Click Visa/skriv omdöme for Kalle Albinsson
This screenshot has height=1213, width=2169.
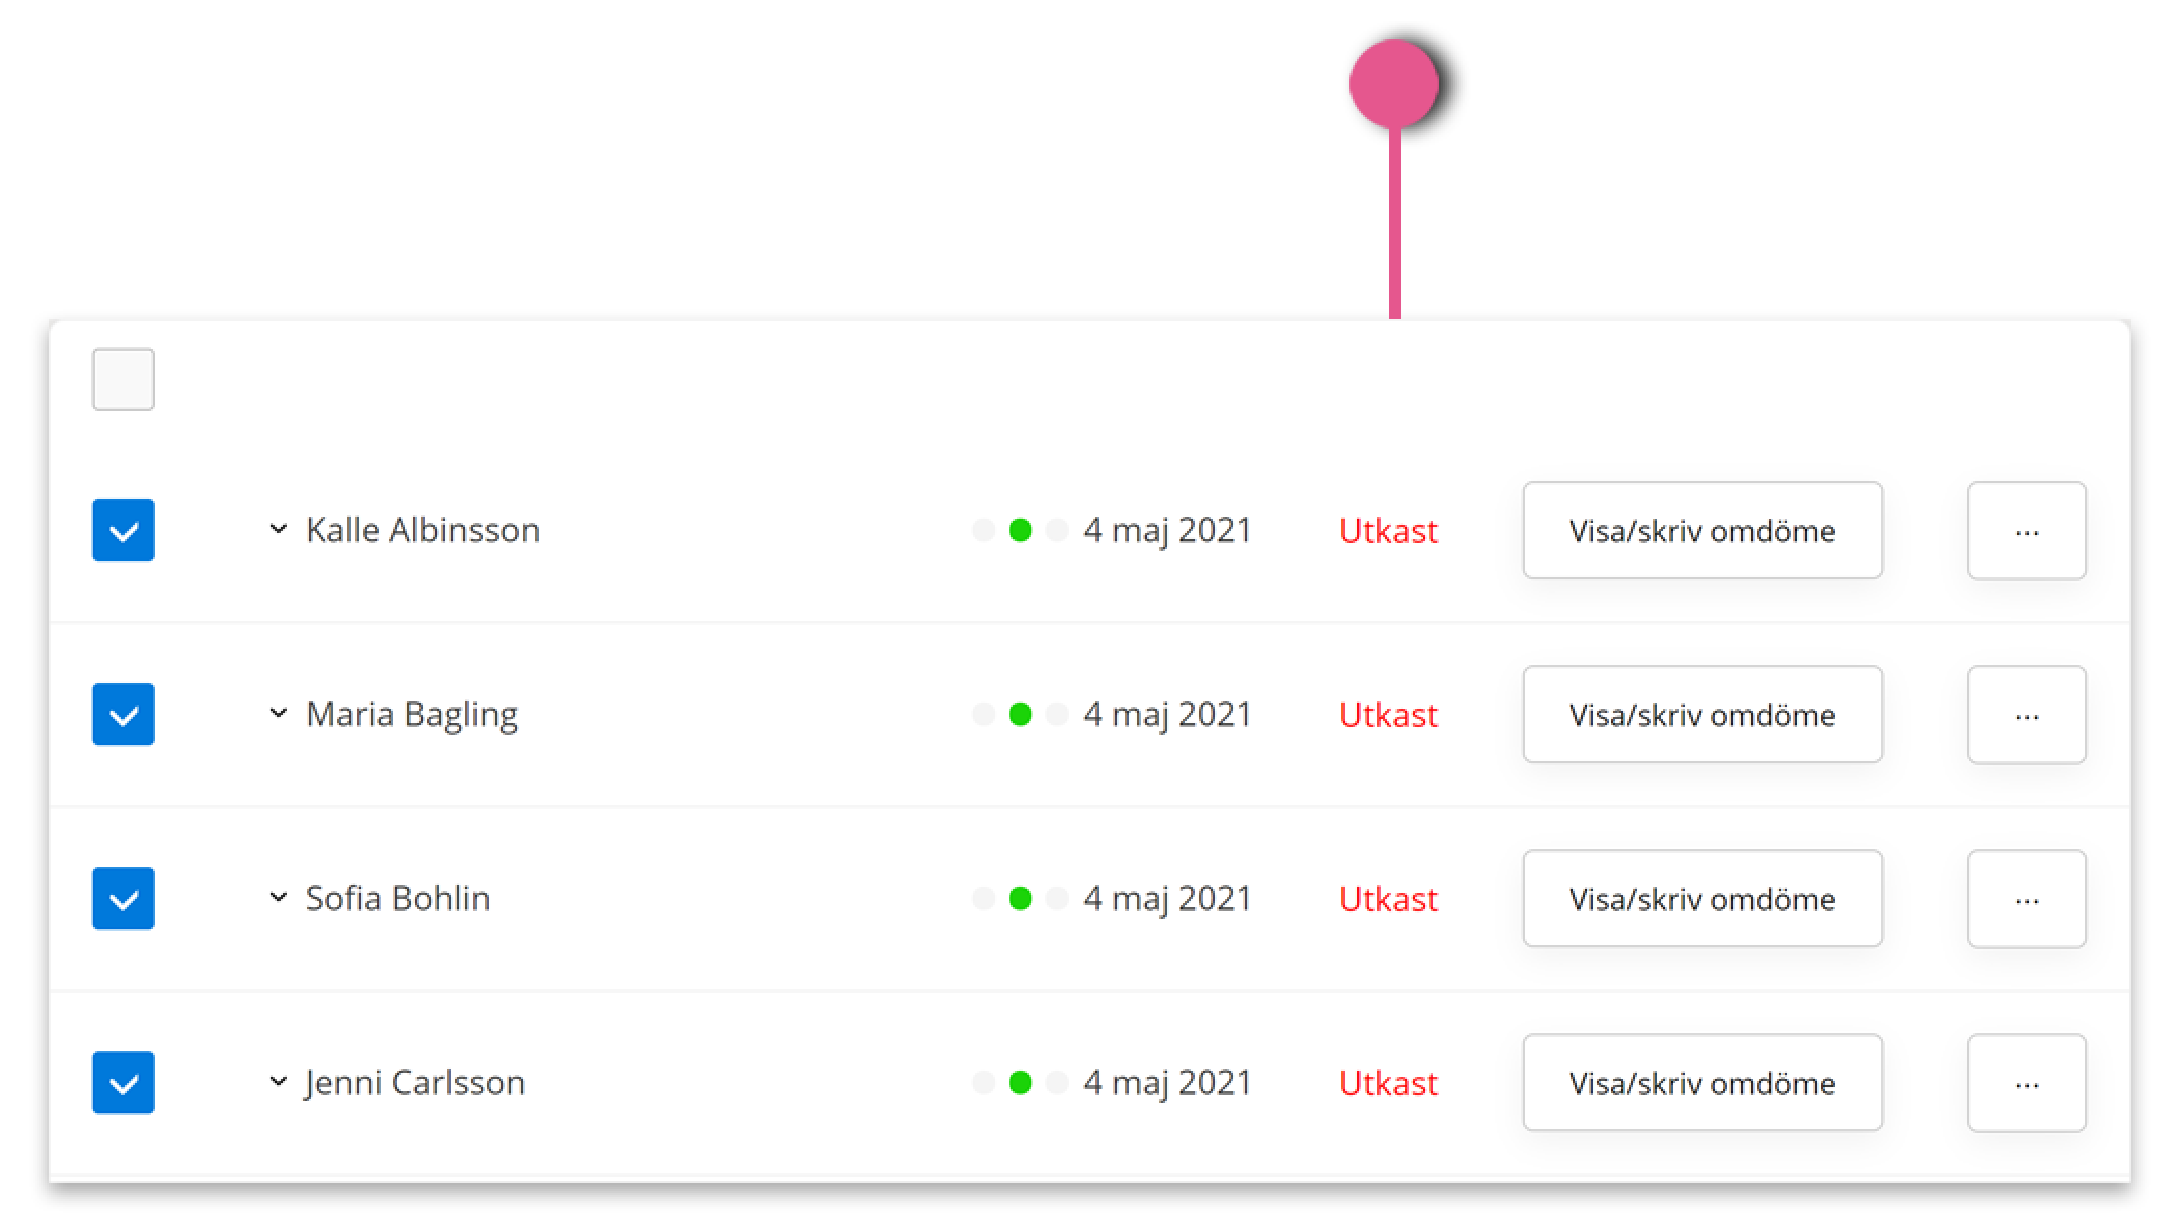tap(1702, 530)
